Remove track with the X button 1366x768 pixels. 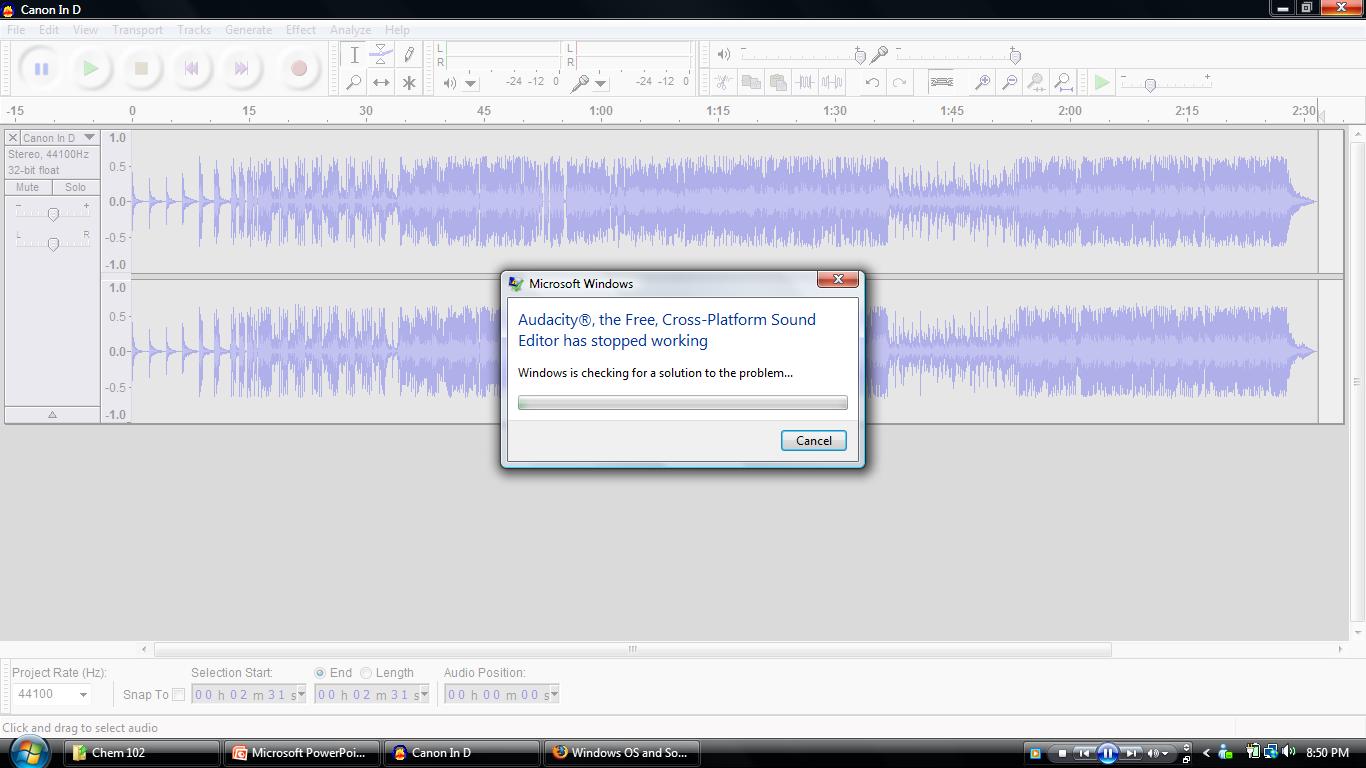coord(12,137)
